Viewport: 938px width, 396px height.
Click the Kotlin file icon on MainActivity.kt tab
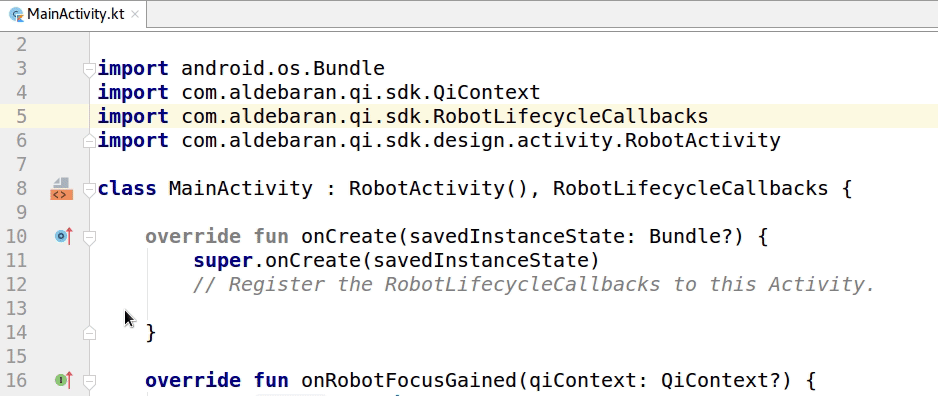coord(17,15)
